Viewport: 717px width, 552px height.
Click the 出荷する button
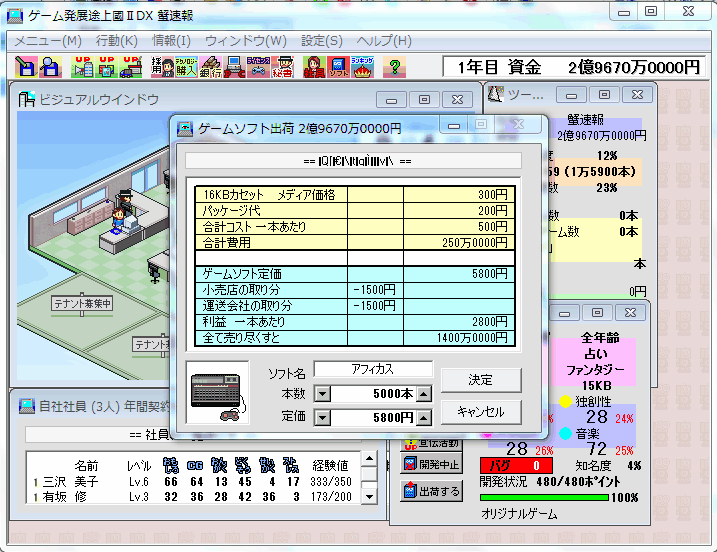point(432,491)
